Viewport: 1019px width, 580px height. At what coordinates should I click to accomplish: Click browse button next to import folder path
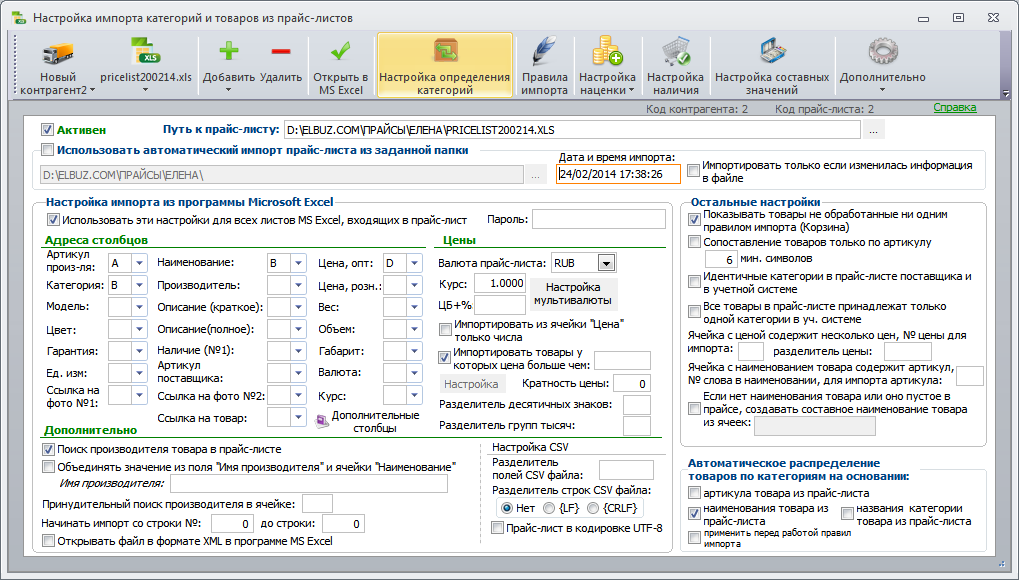[x=535, y=174]
